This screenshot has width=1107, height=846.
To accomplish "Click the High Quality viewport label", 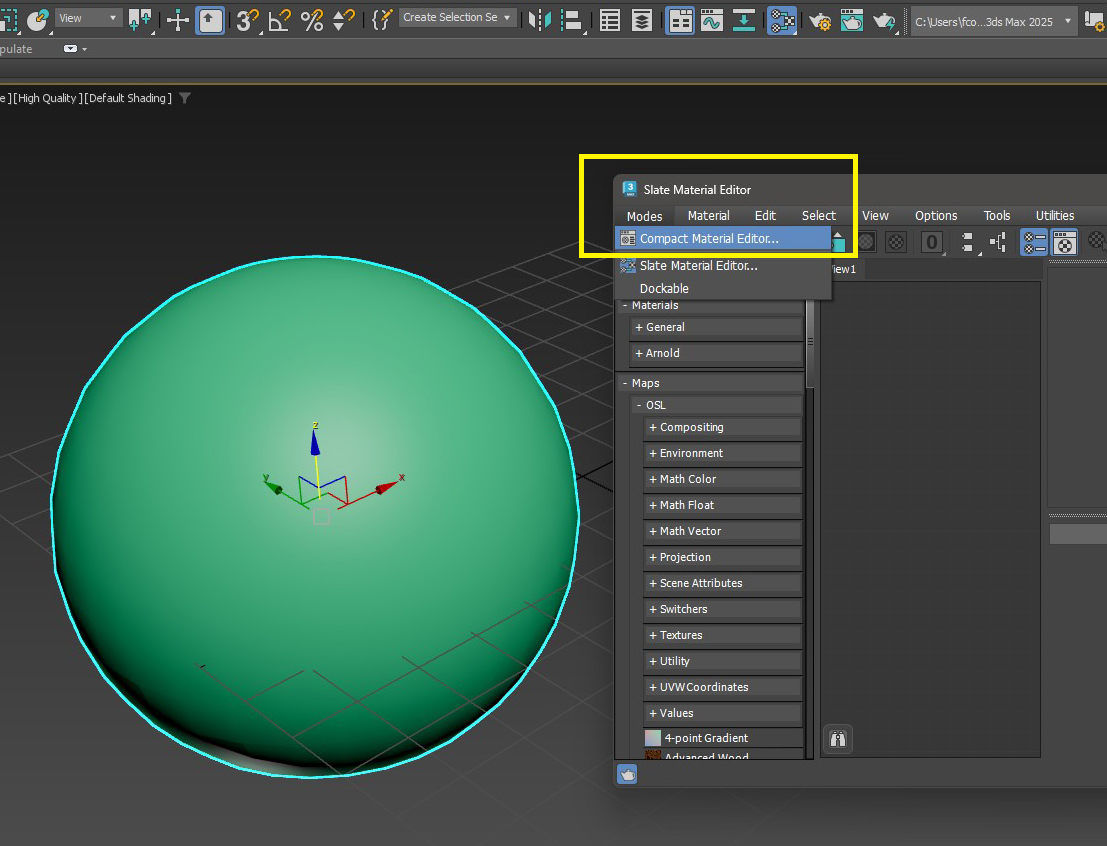I will point(47,98).
